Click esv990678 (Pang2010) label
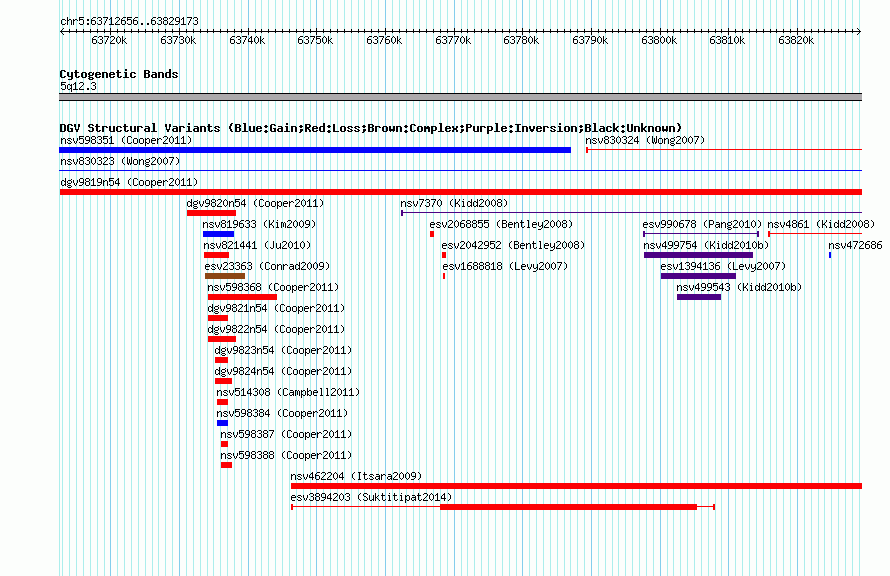The width and height of the screenshot is (890, 576). tap(702, 224)
